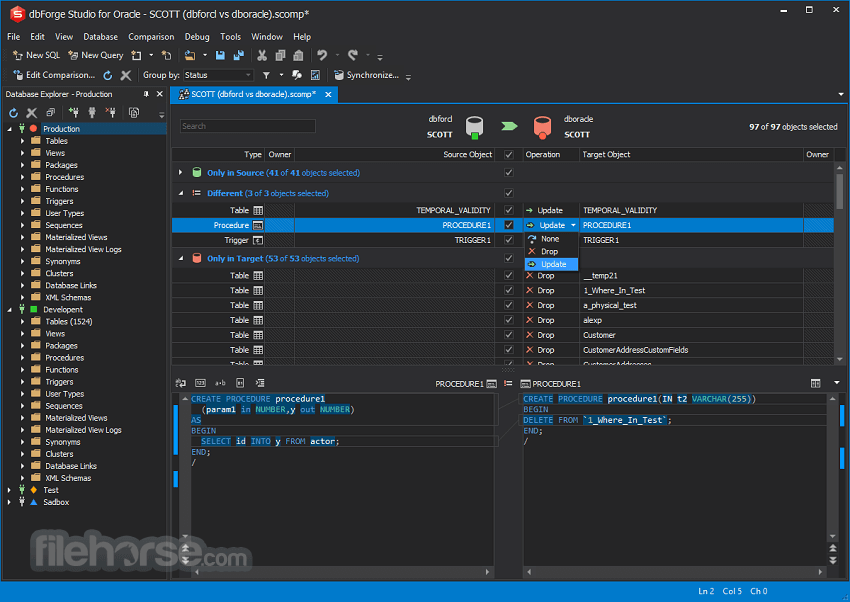Click the Type column header
Screen dimensions: 850x602
click(x=253, y=154)
